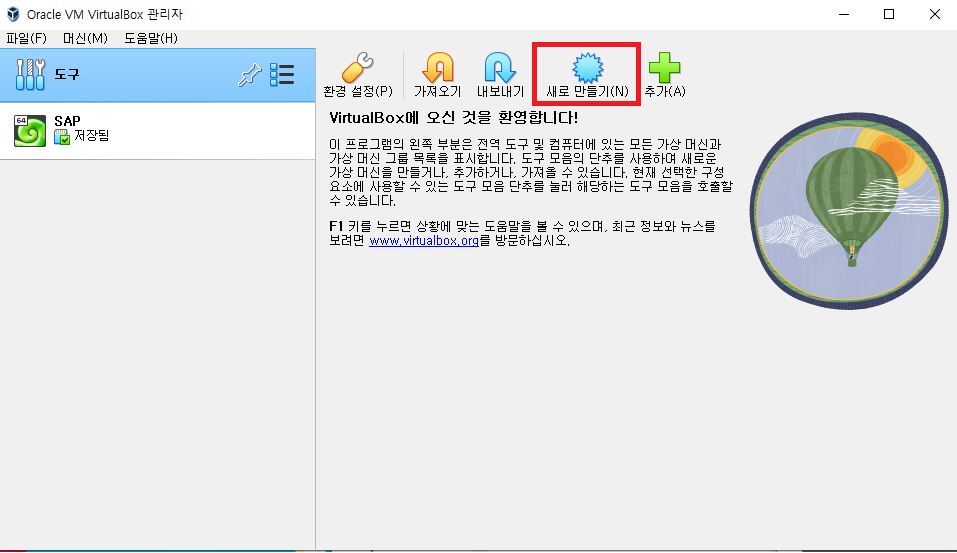This screenshot has width=957, height=553.
Task: Minimize the VirtualBox 관리자 window
Action: coord(844,14)
